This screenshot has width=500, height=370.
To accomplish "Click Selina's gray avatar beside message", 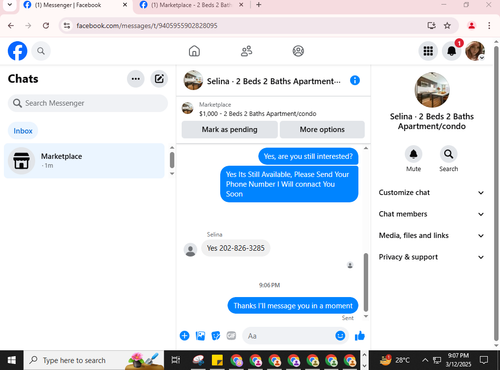I will (190, 250).
